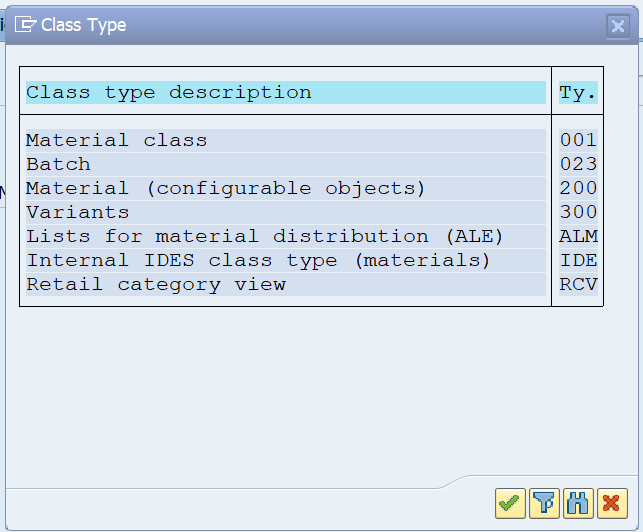Select the Material class row
This screenshot has width=643, height=532.
286,140
